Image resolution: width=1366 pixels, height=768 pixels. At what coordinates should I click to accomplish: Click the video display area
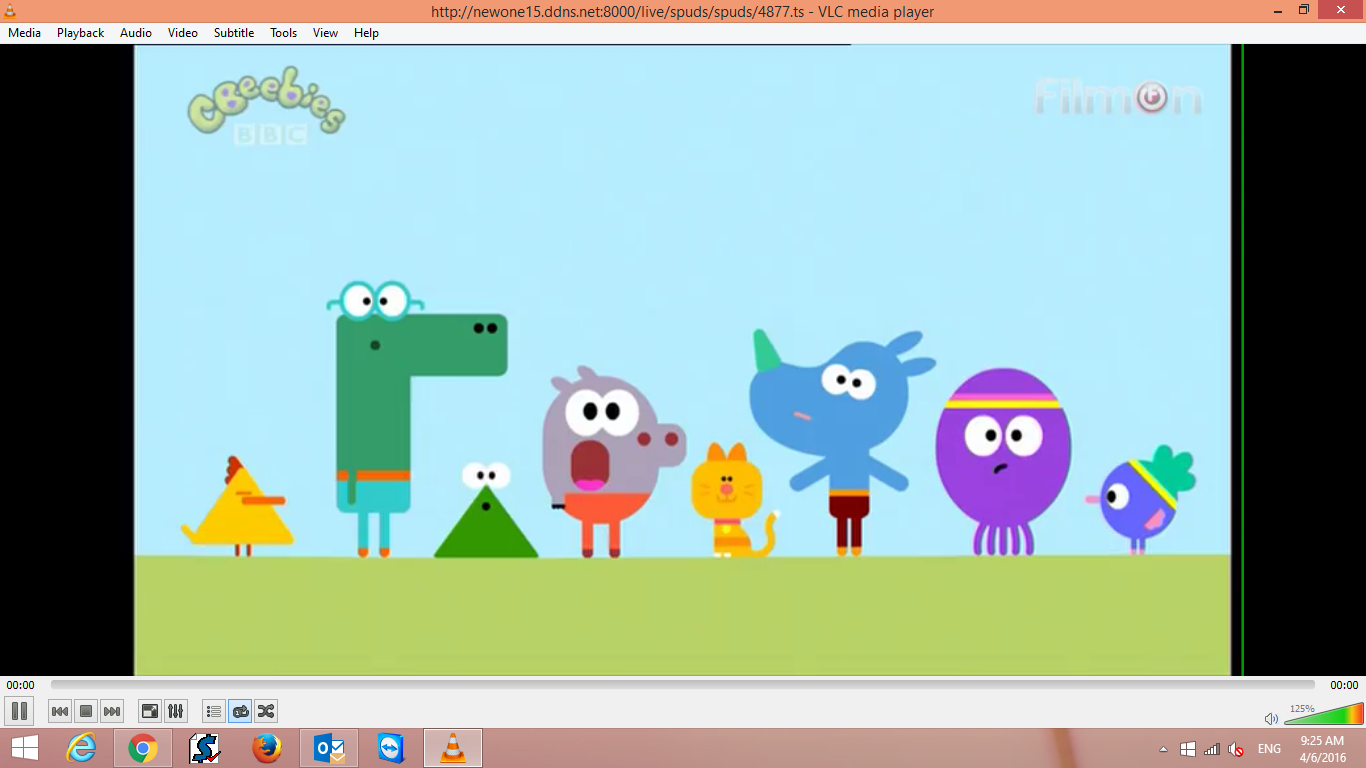coord(683,360)
